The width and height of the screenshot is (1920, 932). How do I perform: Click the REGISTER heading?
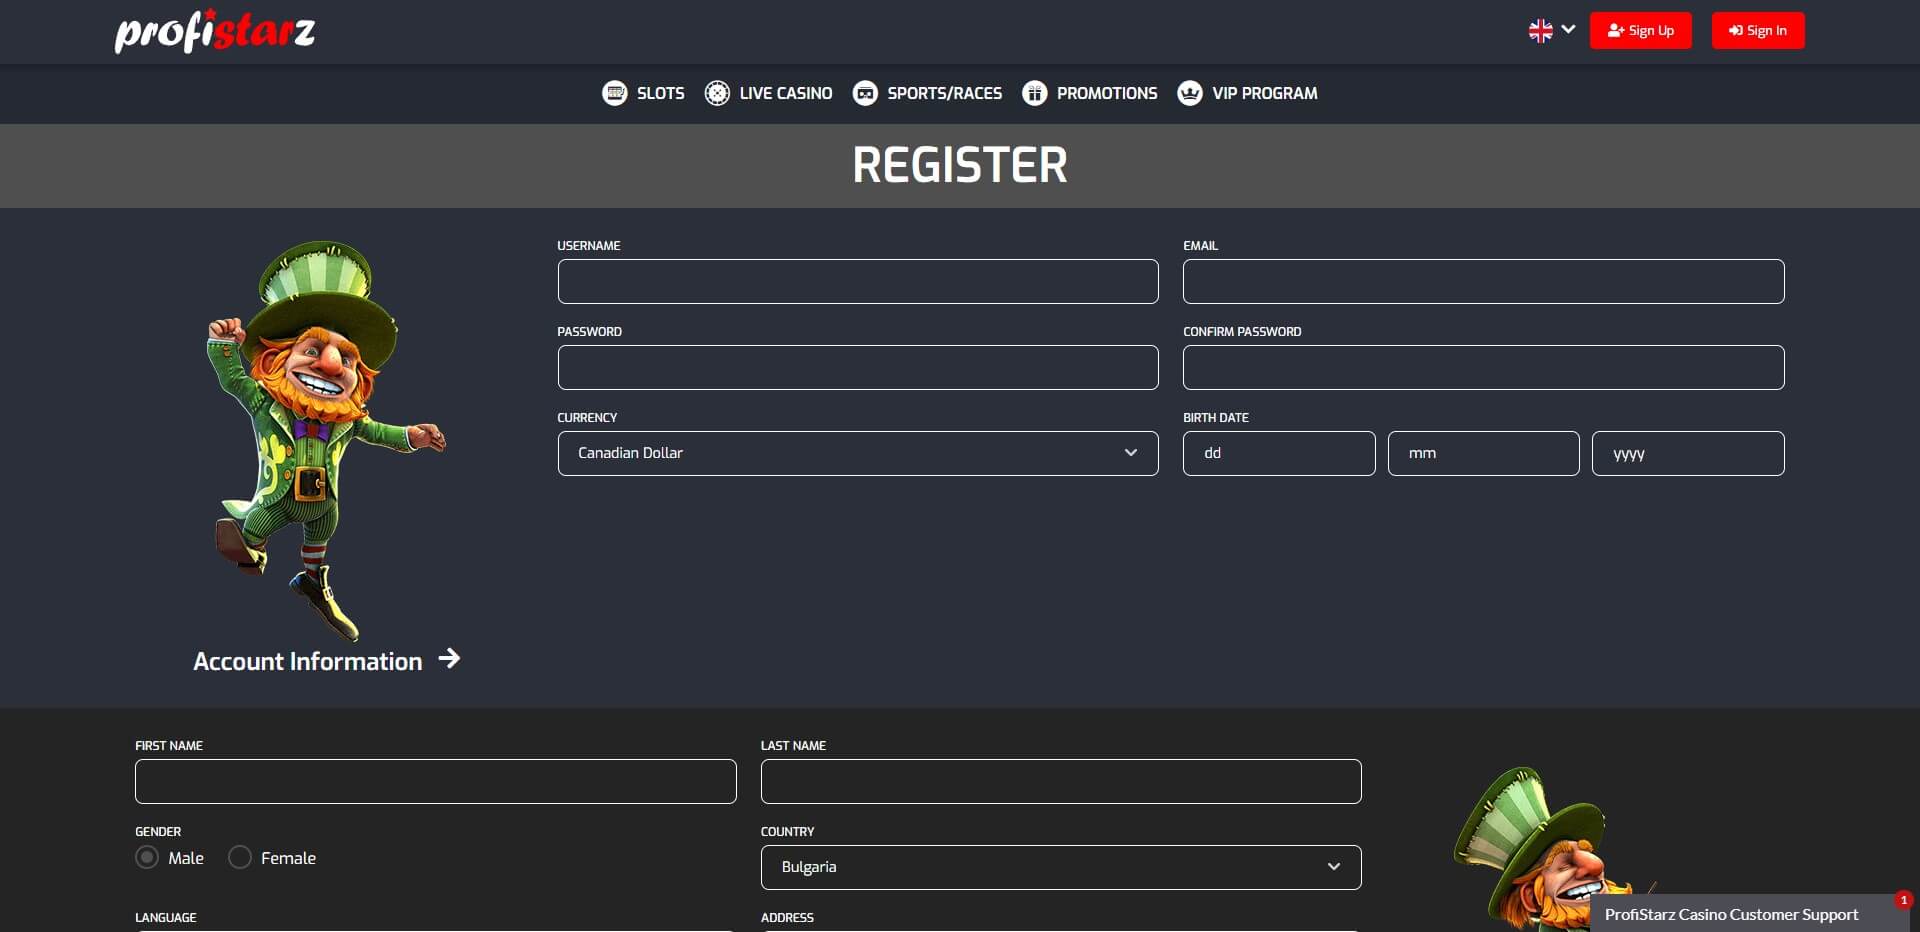[x=960, y=165]
